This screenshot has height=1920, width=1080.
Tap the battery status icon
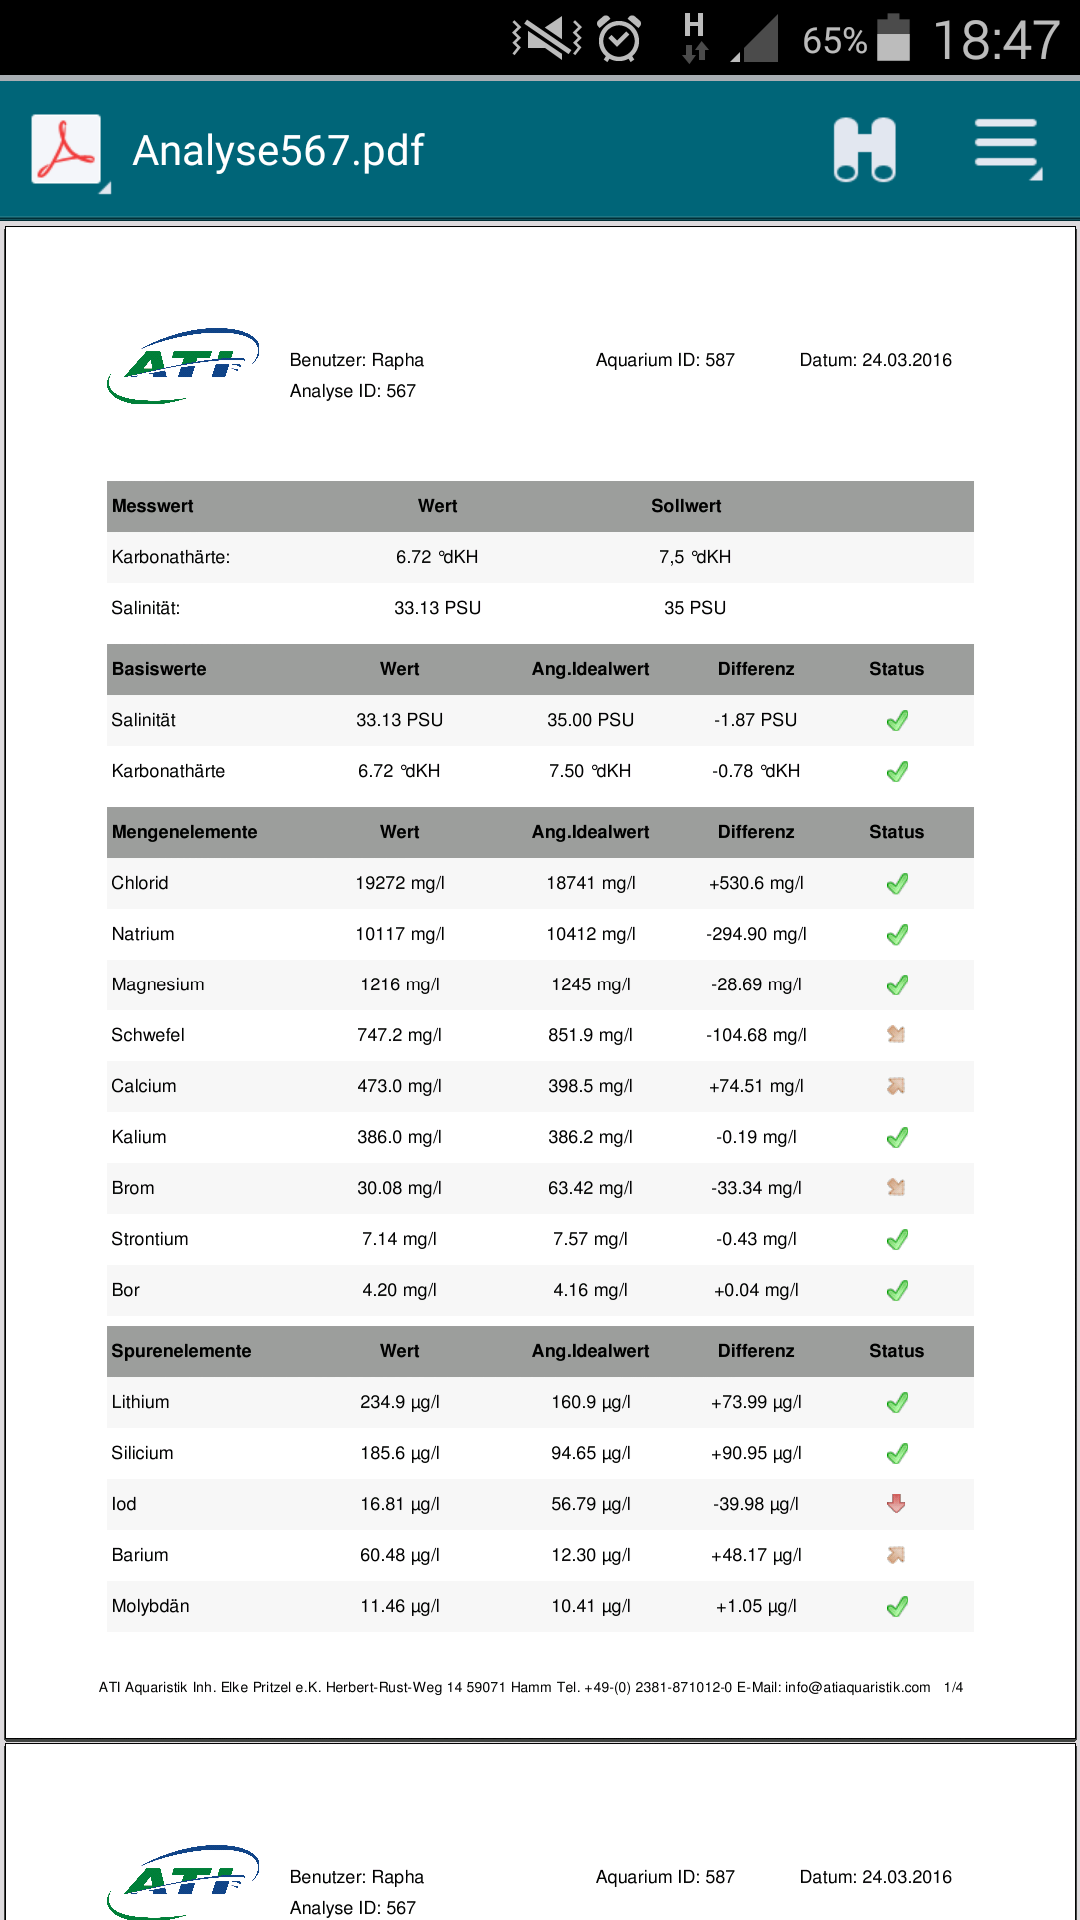click(x=893, y=39)
